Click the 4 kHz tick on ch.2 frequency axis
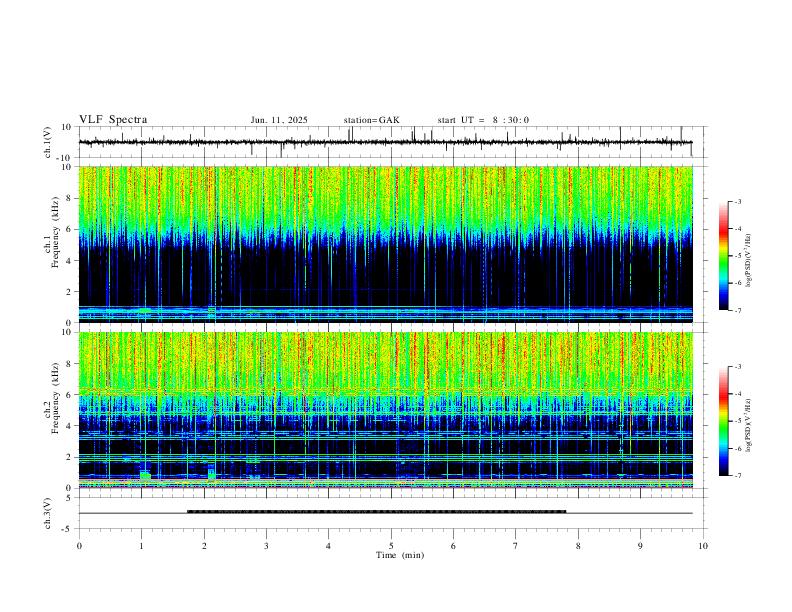 pos(69,426)
